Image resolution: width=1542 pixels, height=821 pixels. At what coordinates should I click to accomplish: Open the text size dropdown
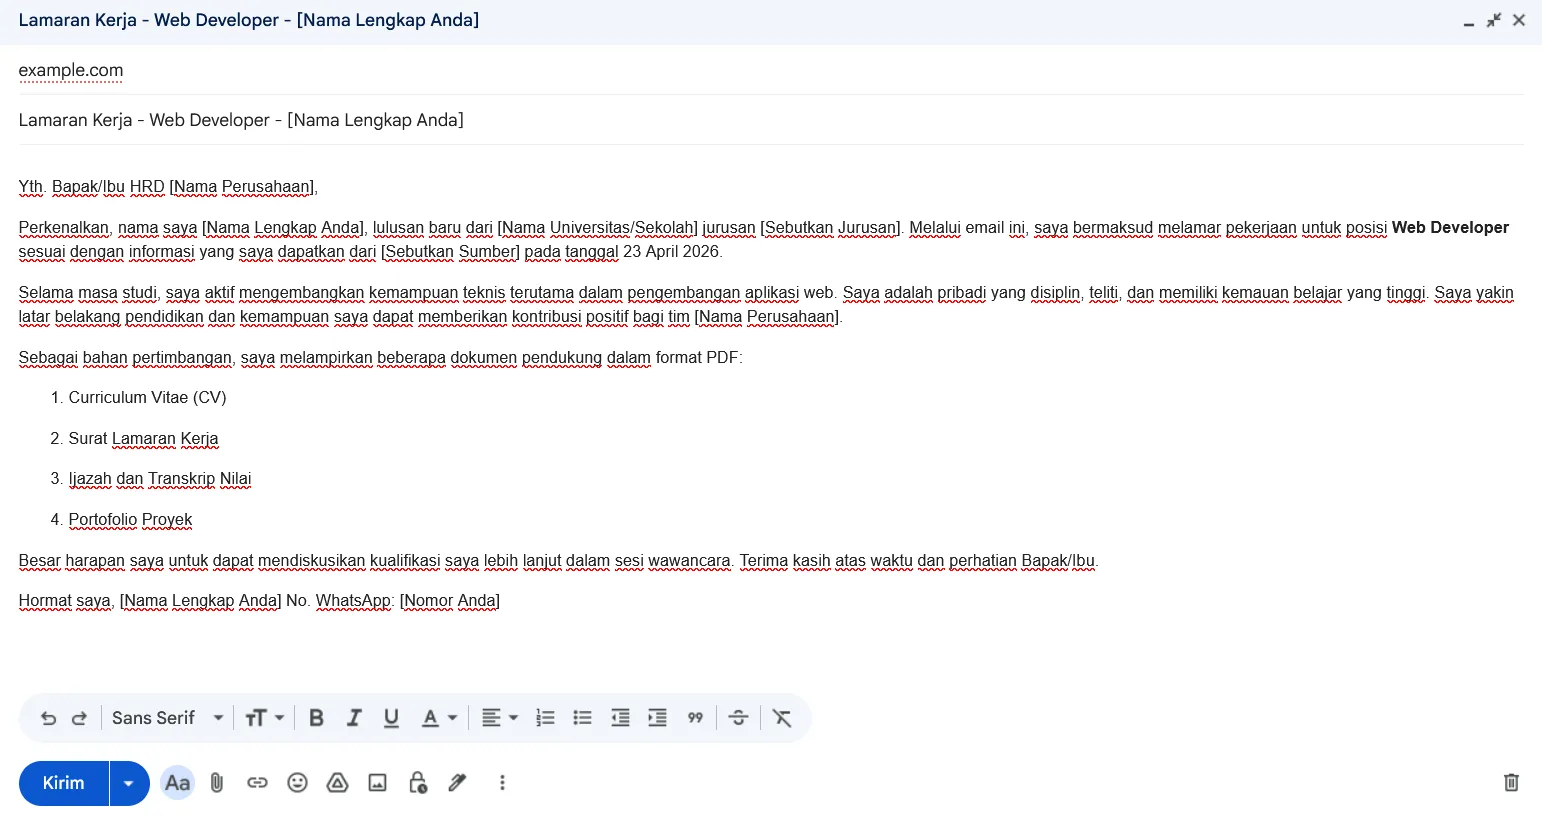[263, 717]
